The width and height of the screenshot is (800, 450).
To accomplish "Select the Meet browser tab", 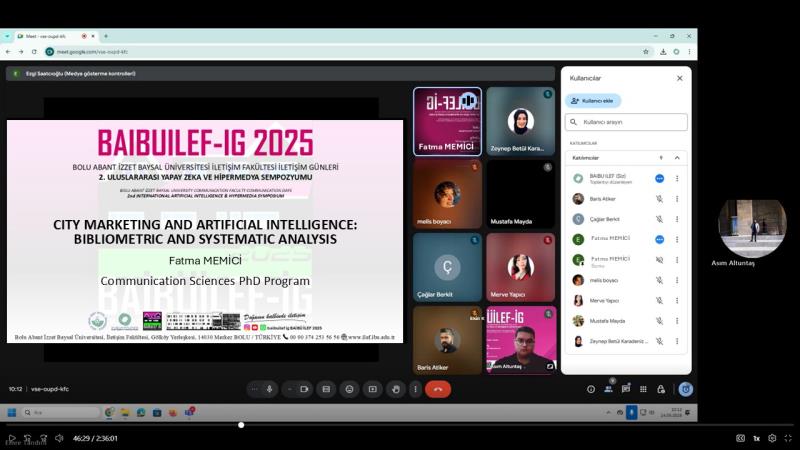I will tap(56, 36).
